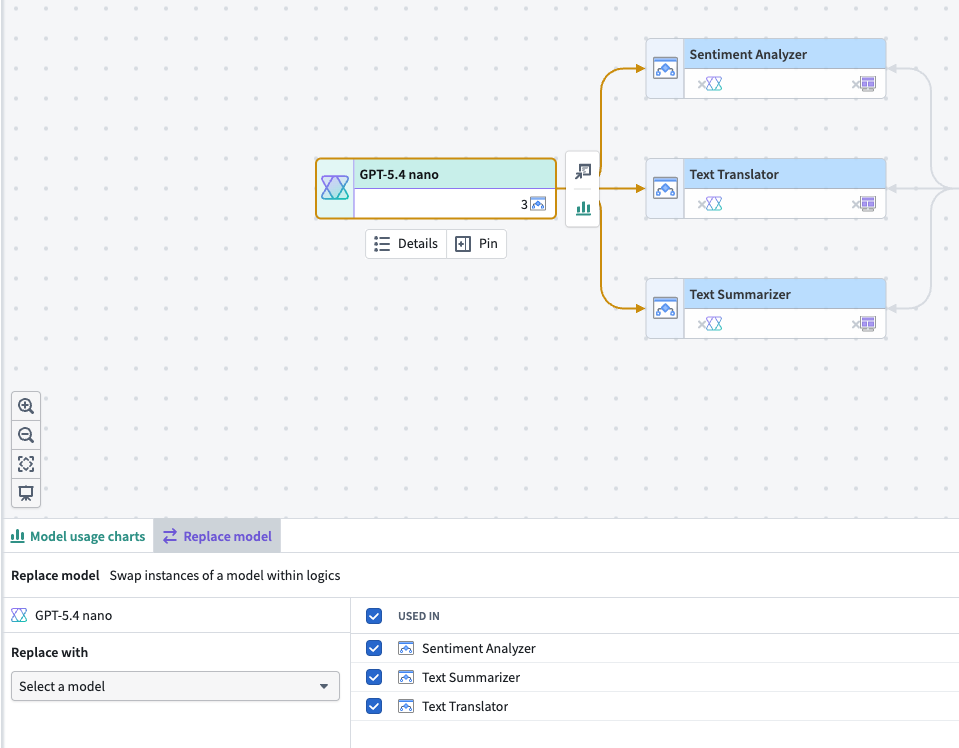Image resolution: width=959 pixels, height=748 pixels.
Task: Click the Text Translator logic node icon
Action: [x=665, y=188]
